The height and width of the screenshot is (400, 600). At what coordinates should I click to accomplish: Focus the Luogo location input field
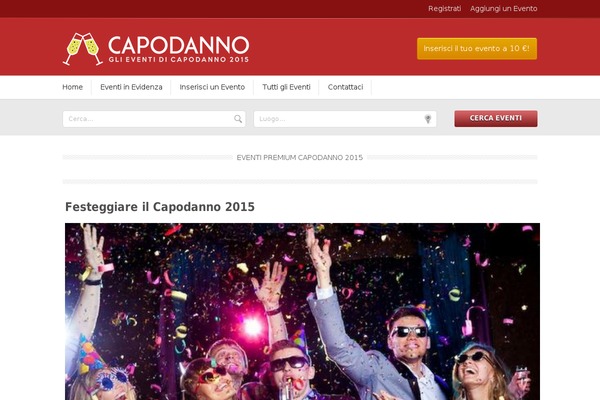[345, 119]
